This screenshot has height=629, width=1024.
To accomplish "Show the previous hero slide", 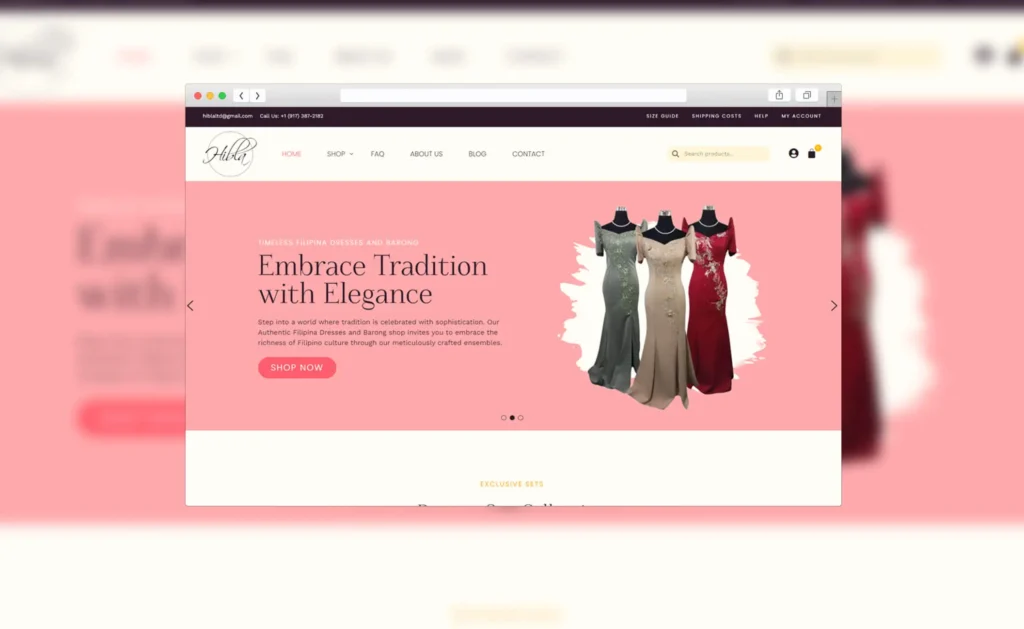I will 191,306.
